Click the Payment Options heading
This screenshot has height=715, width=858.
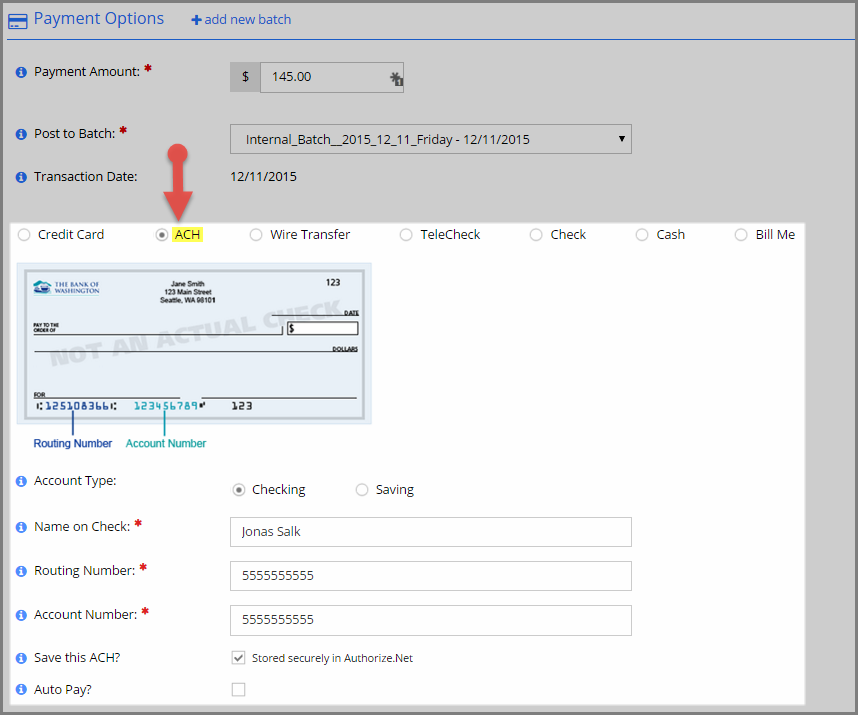tap(98, 19)
